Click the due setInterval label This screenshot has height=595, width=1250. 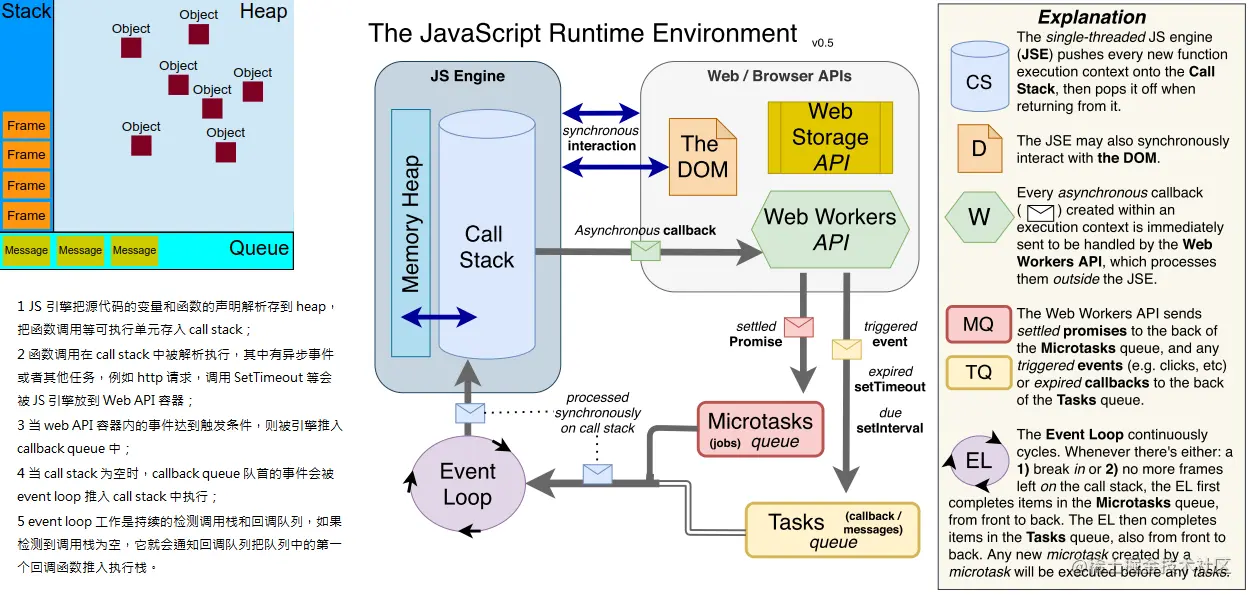point(891,420)
